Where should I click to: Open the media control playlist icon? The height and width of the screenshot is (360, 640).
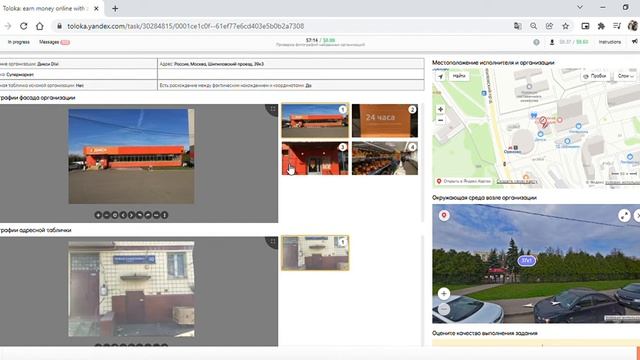click(617, 26)
